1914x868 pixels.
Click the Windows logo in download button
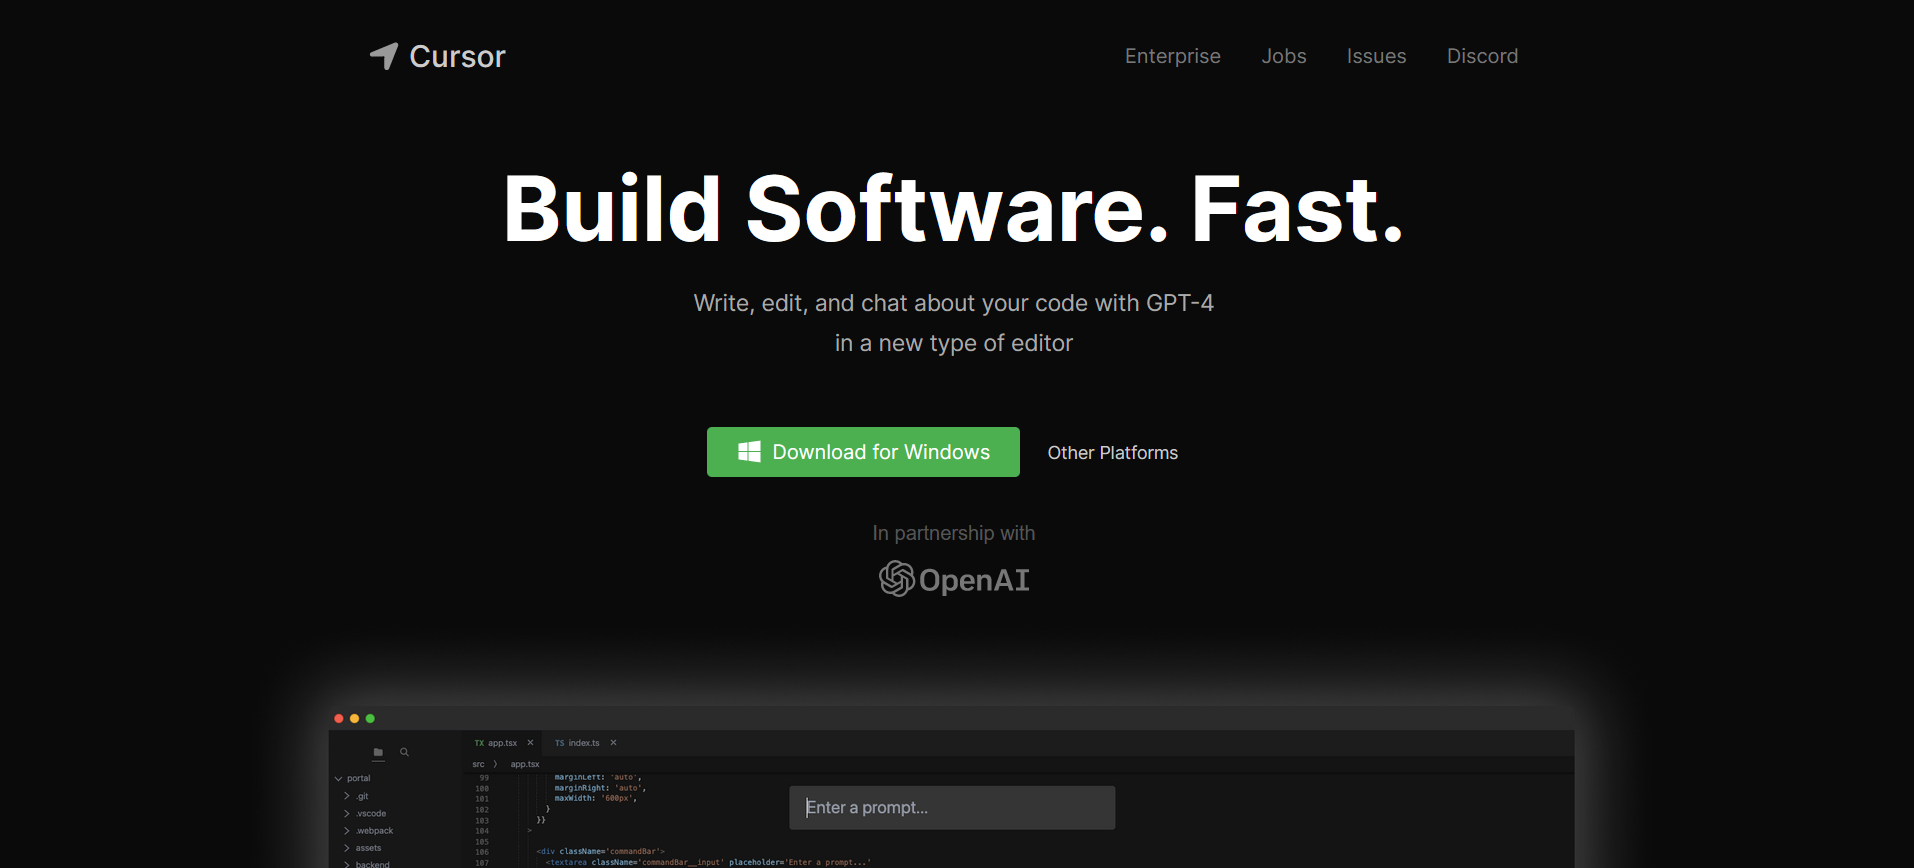749,452
